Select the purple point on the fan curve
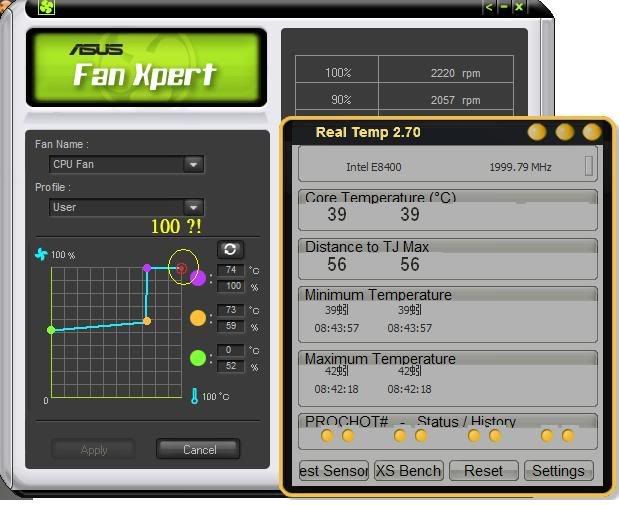The height and width of the screenshot is (505, 619). [x=147, y=268]
